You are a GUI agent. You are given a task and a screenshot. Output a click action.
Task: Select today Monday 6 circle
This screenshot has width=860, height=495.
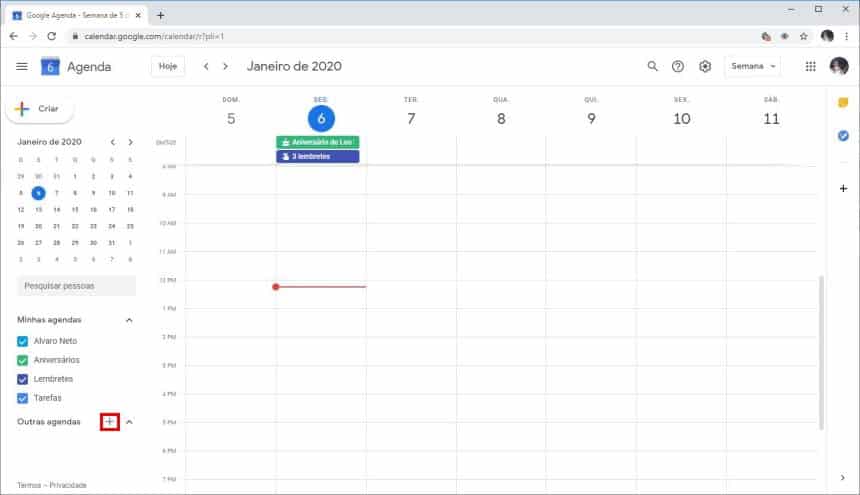tap(321, 118)
